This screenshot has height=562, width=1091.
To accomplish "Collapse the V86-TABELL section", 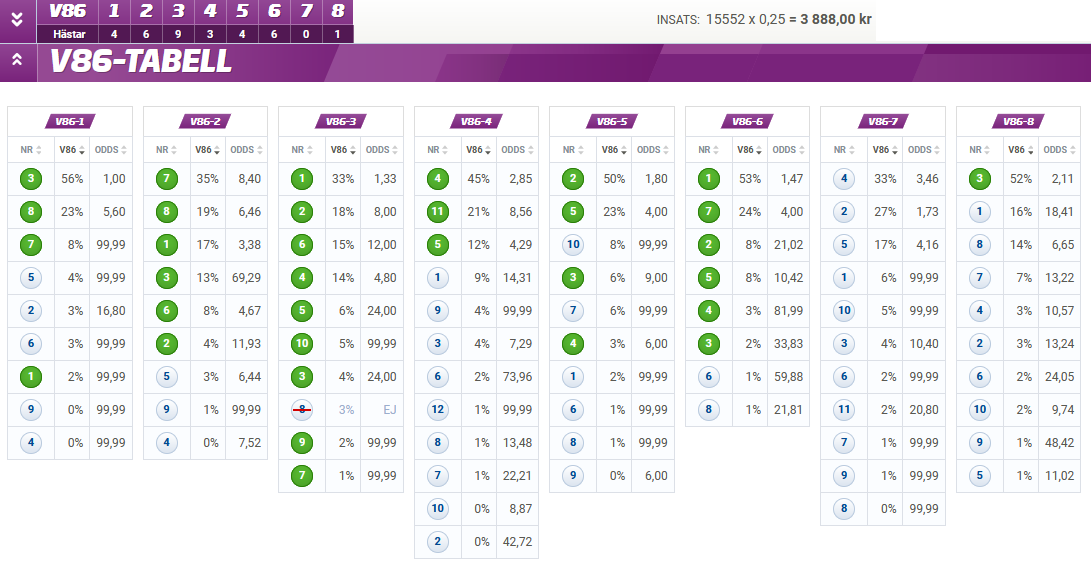I will 17,61.
